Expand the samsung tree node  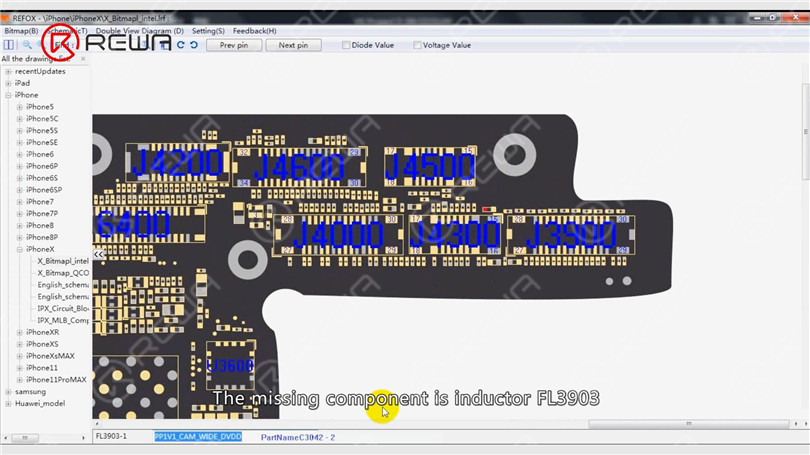[8, 392]
